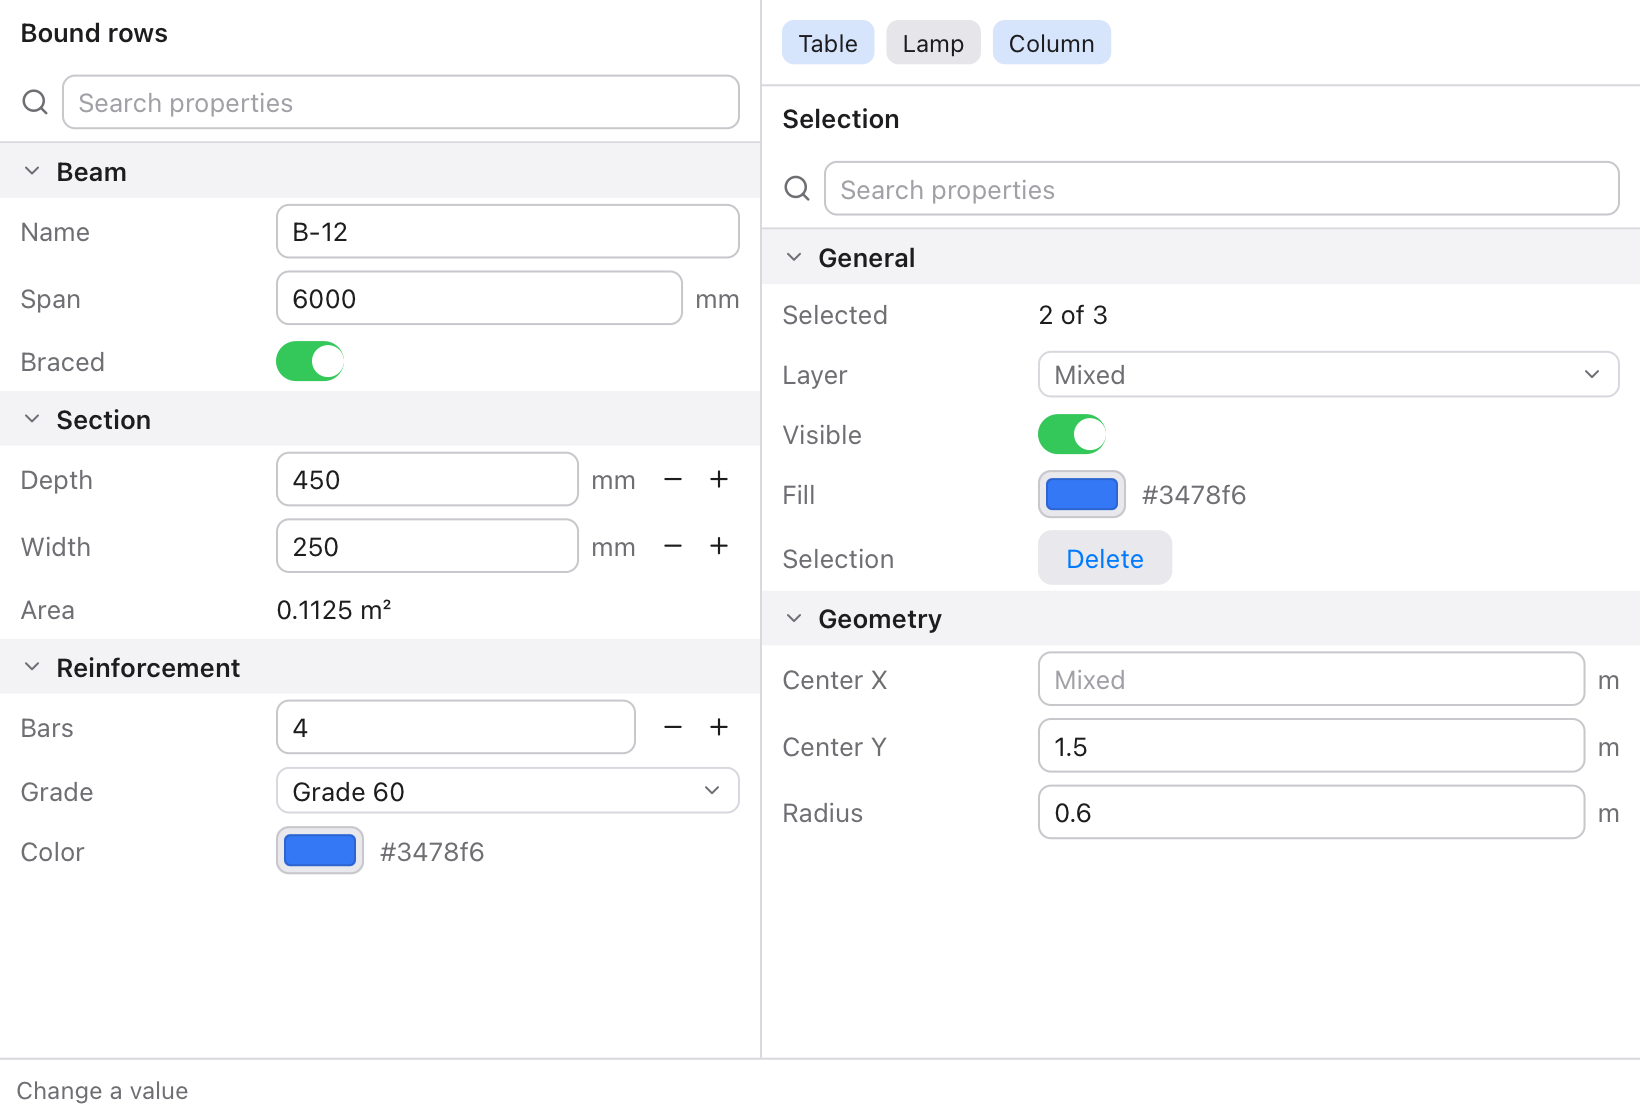Click the #3478f6 text beside Color
The height and width of the screenshot is (1120, 1640).
(x=432, y=852)
